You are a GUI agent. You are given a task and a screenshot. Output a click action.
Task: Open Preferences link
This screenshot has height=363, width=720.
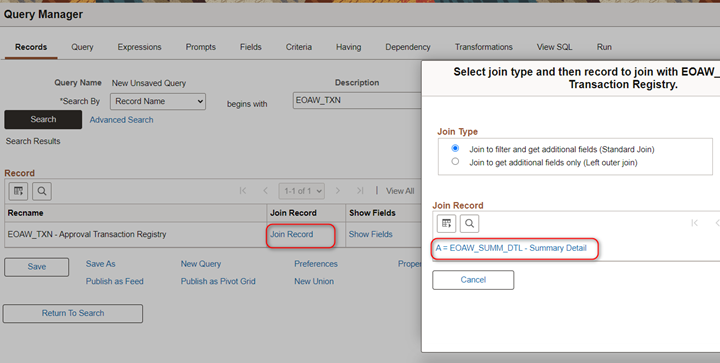pyautogui.click(x=316, y=264)
